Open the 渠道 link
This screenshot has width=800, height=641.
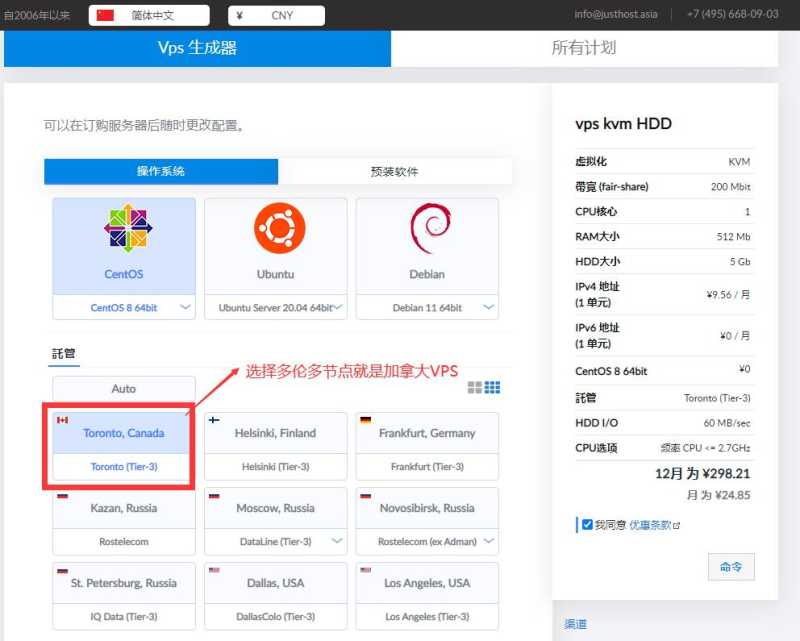576,624
